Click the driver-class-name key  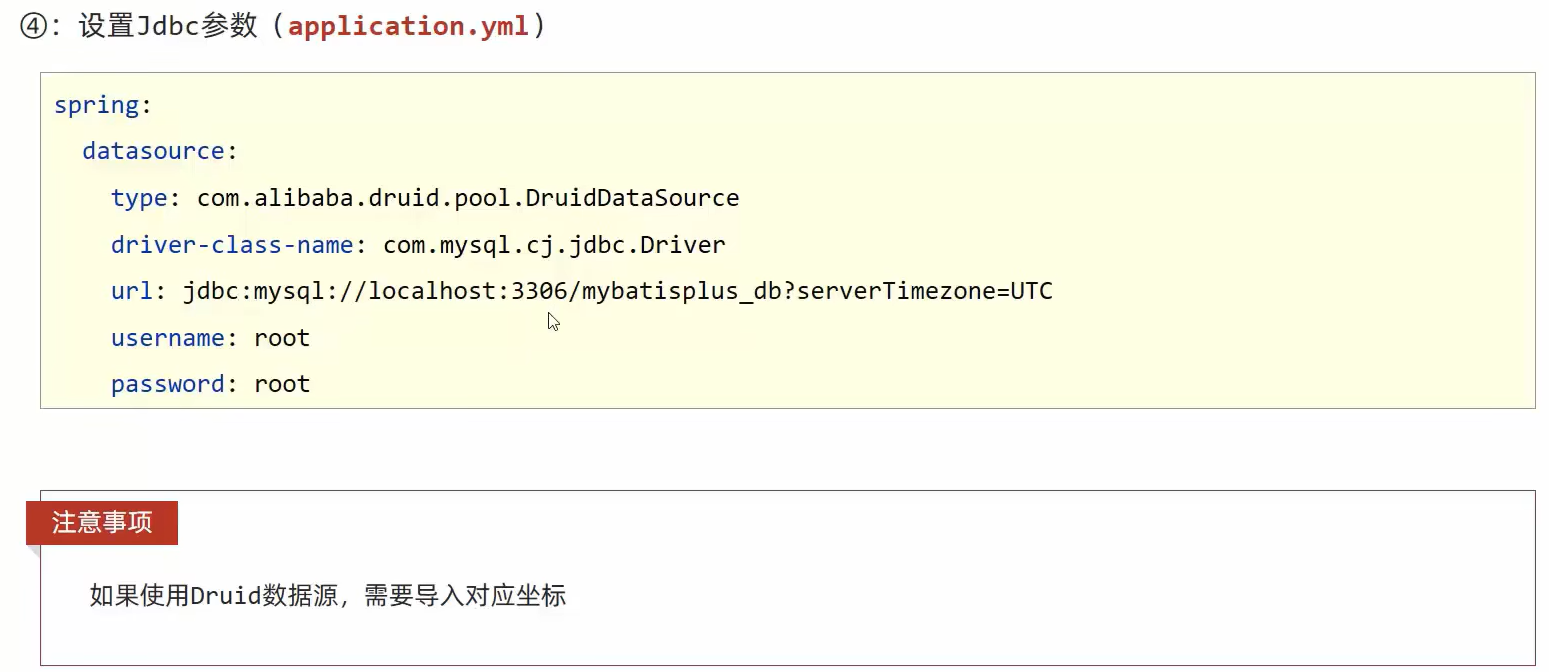232,245
